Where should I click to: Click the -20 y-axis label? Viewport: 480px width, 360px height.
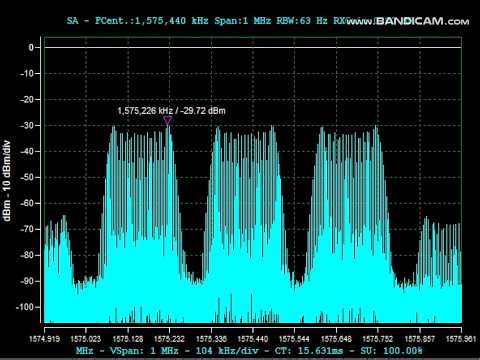pyautogui.click(x=27, y=99)
